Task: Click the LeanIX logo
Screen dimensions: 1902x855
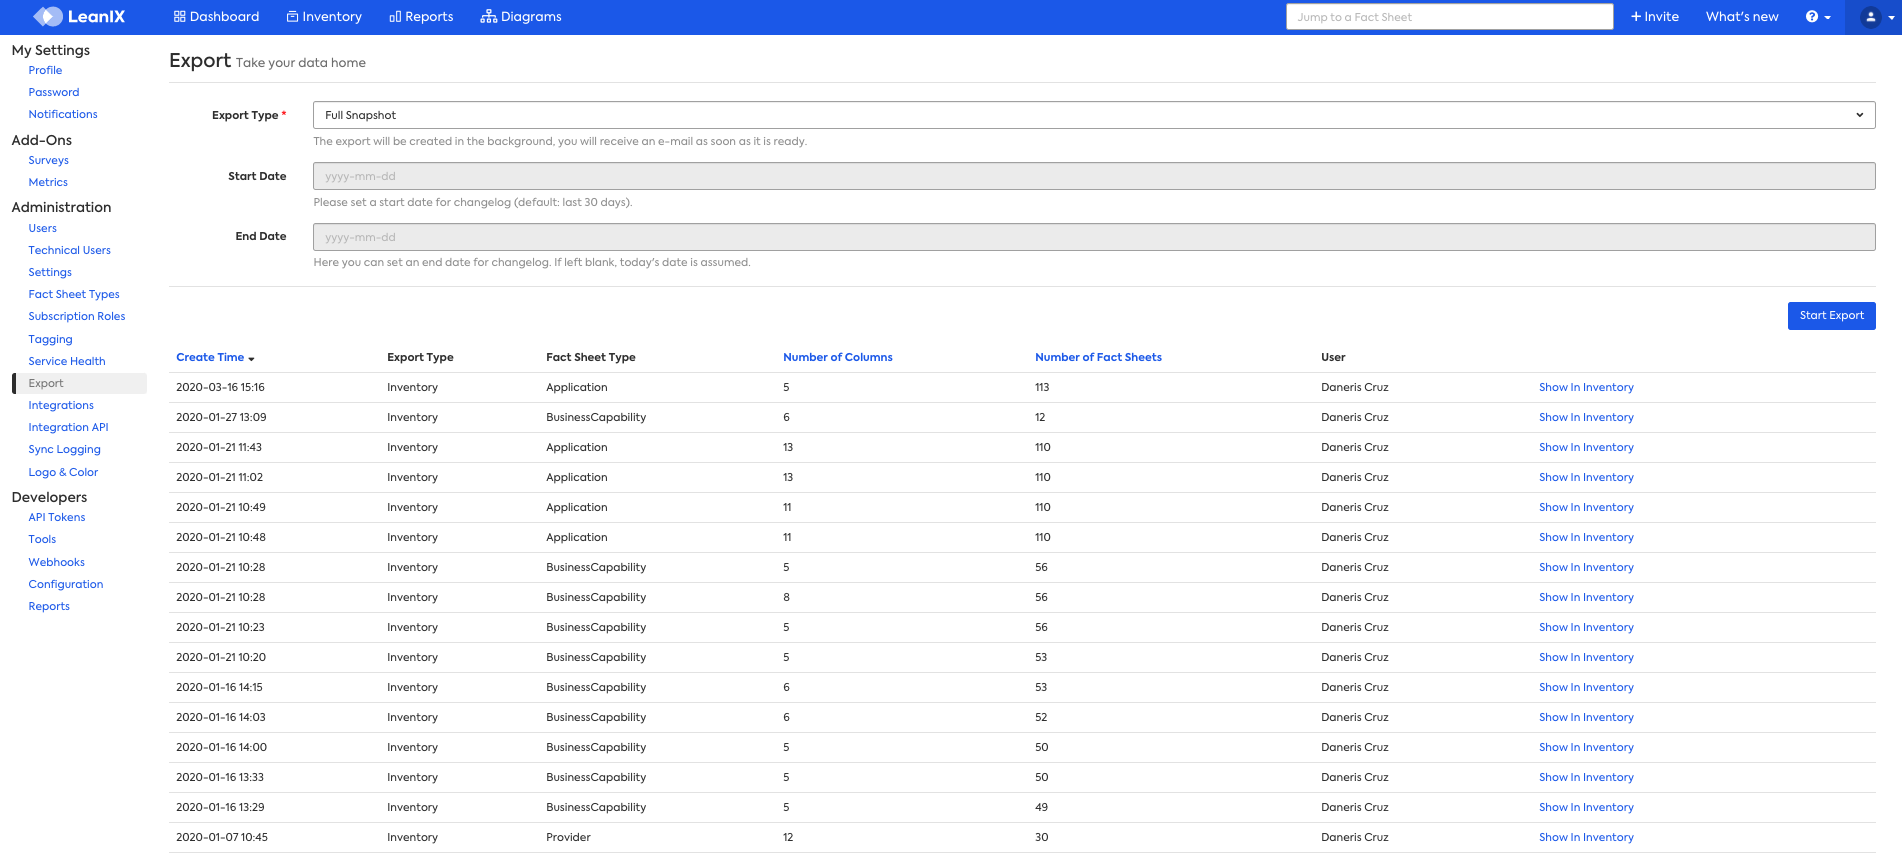Action: coord(79,17)
